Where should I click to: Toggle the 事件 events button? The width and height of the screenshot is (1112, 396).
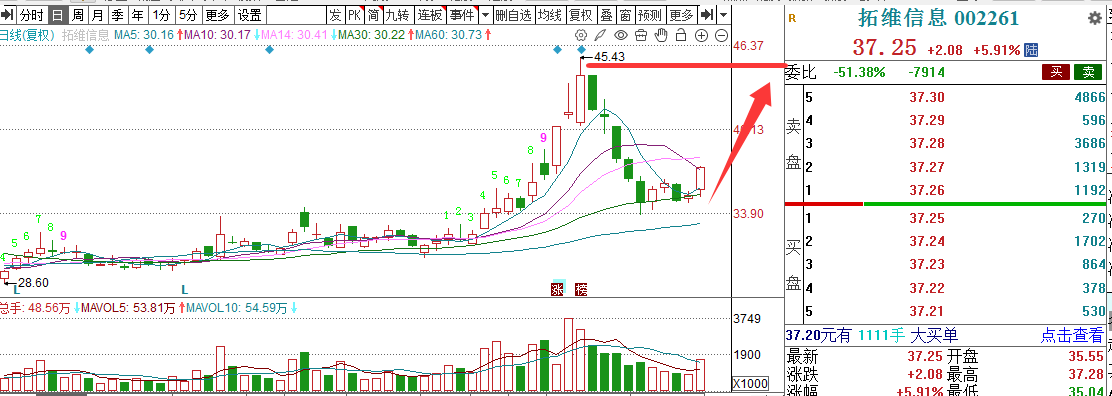click(x=462, y=15)
